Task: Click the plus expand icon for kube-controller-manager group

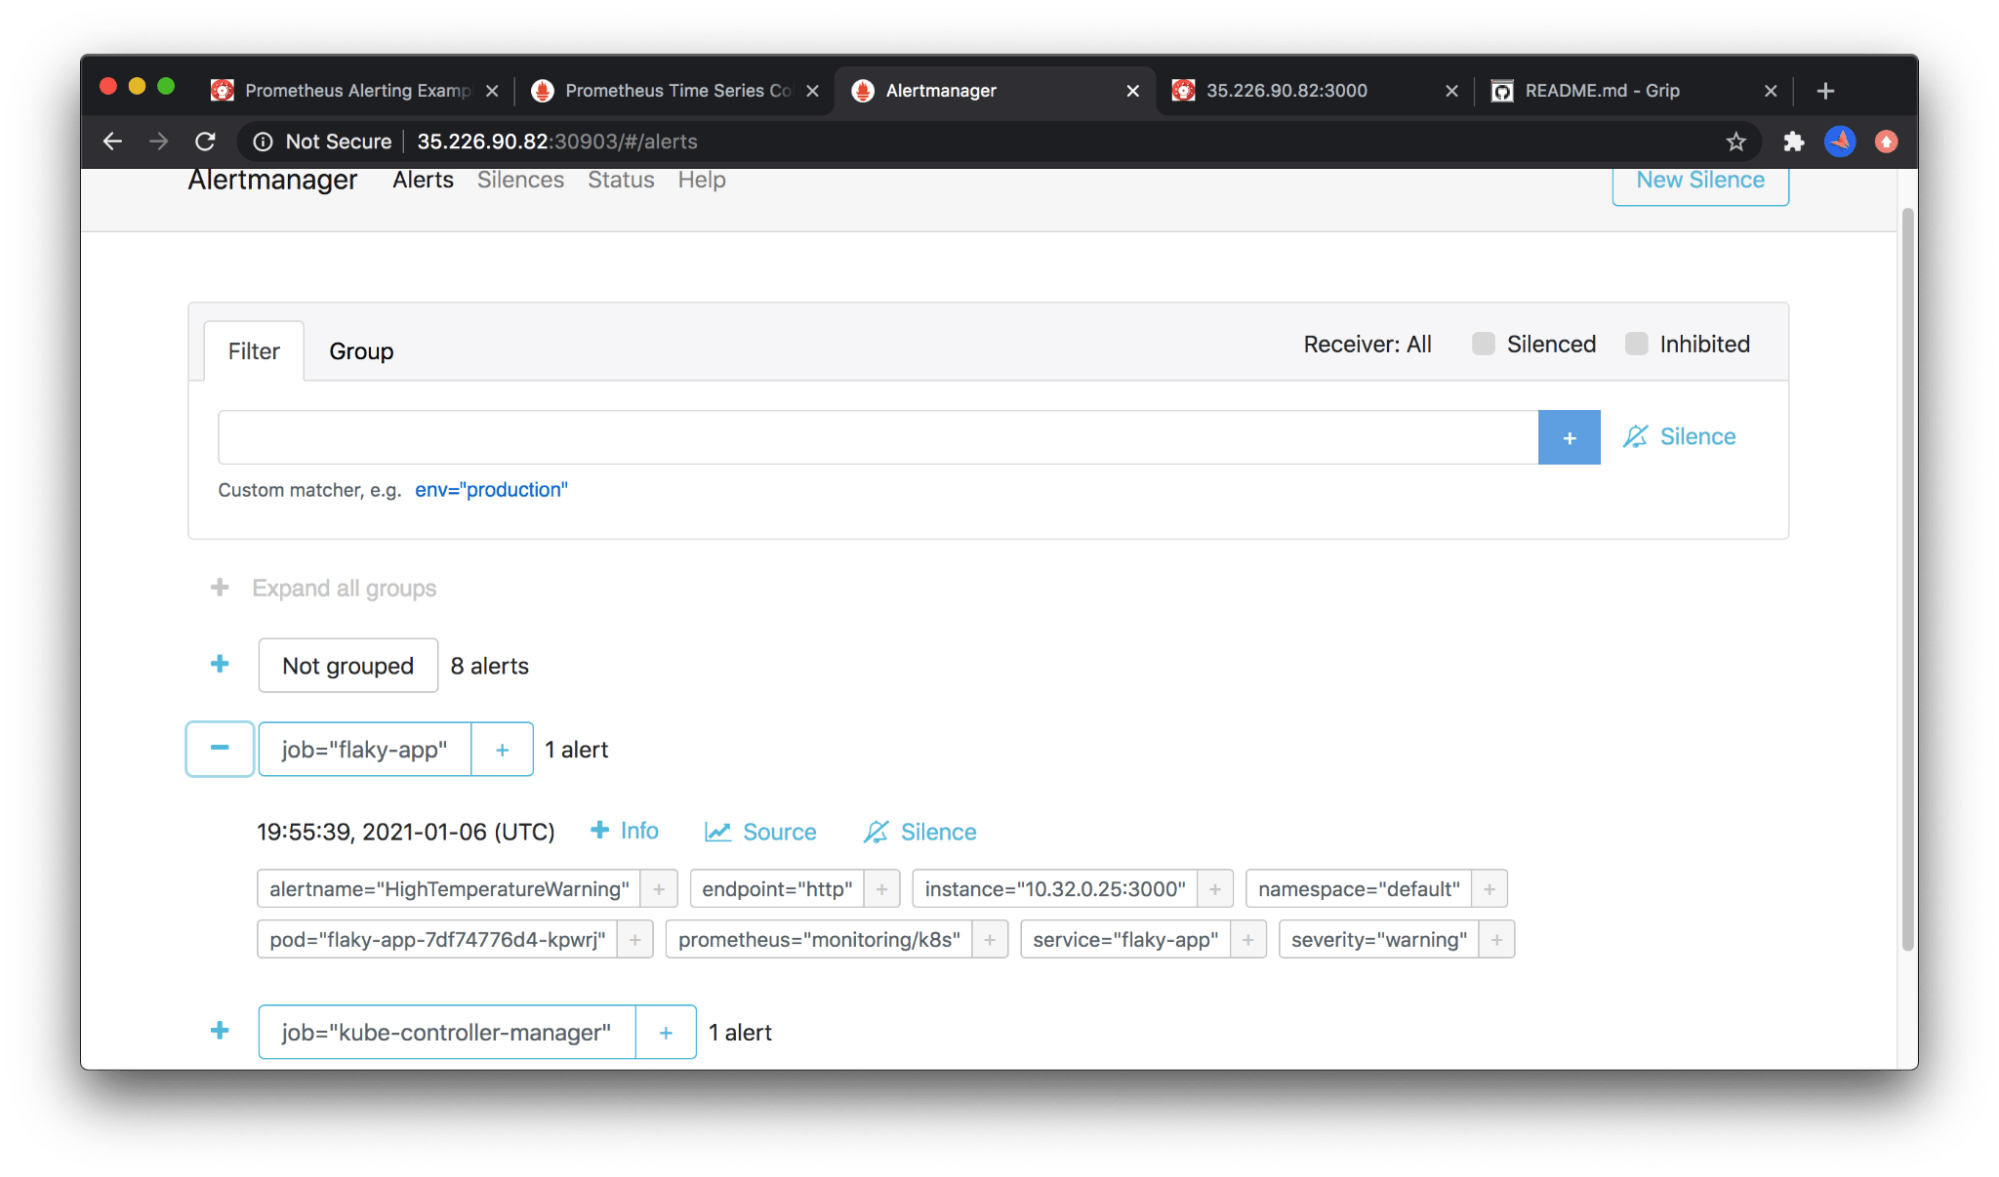Action: pos(221,1033)
